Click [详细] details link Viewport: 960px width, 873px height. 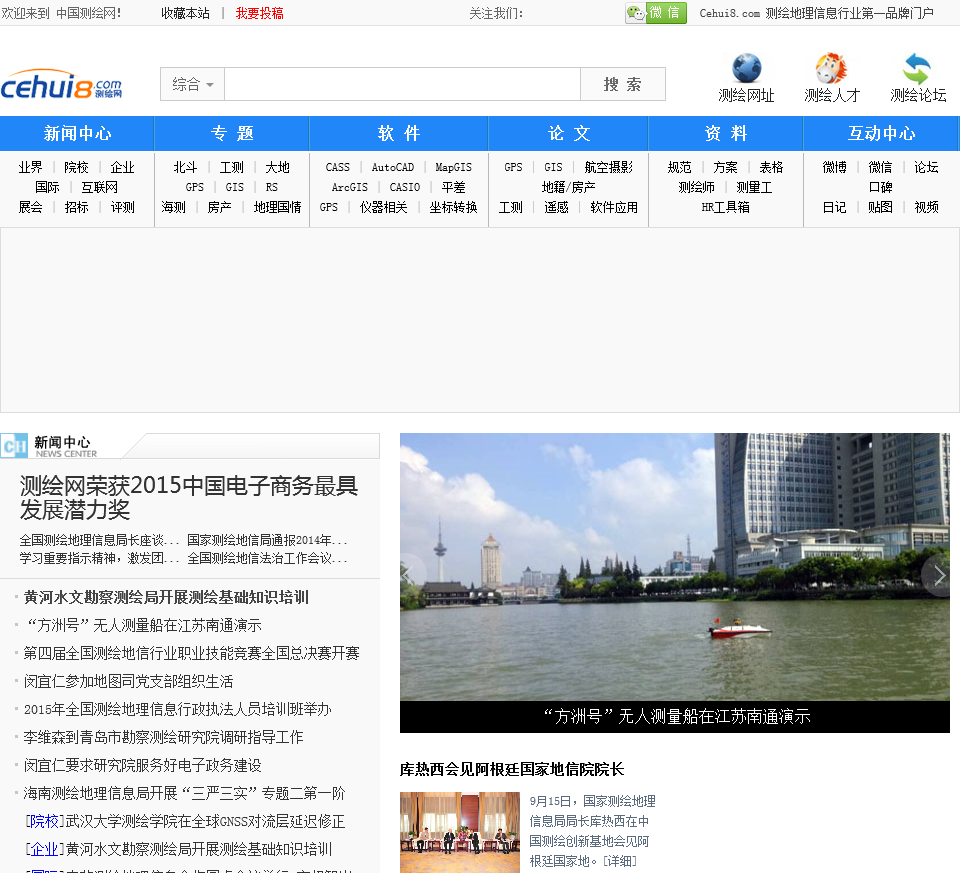tap(620, 861)
